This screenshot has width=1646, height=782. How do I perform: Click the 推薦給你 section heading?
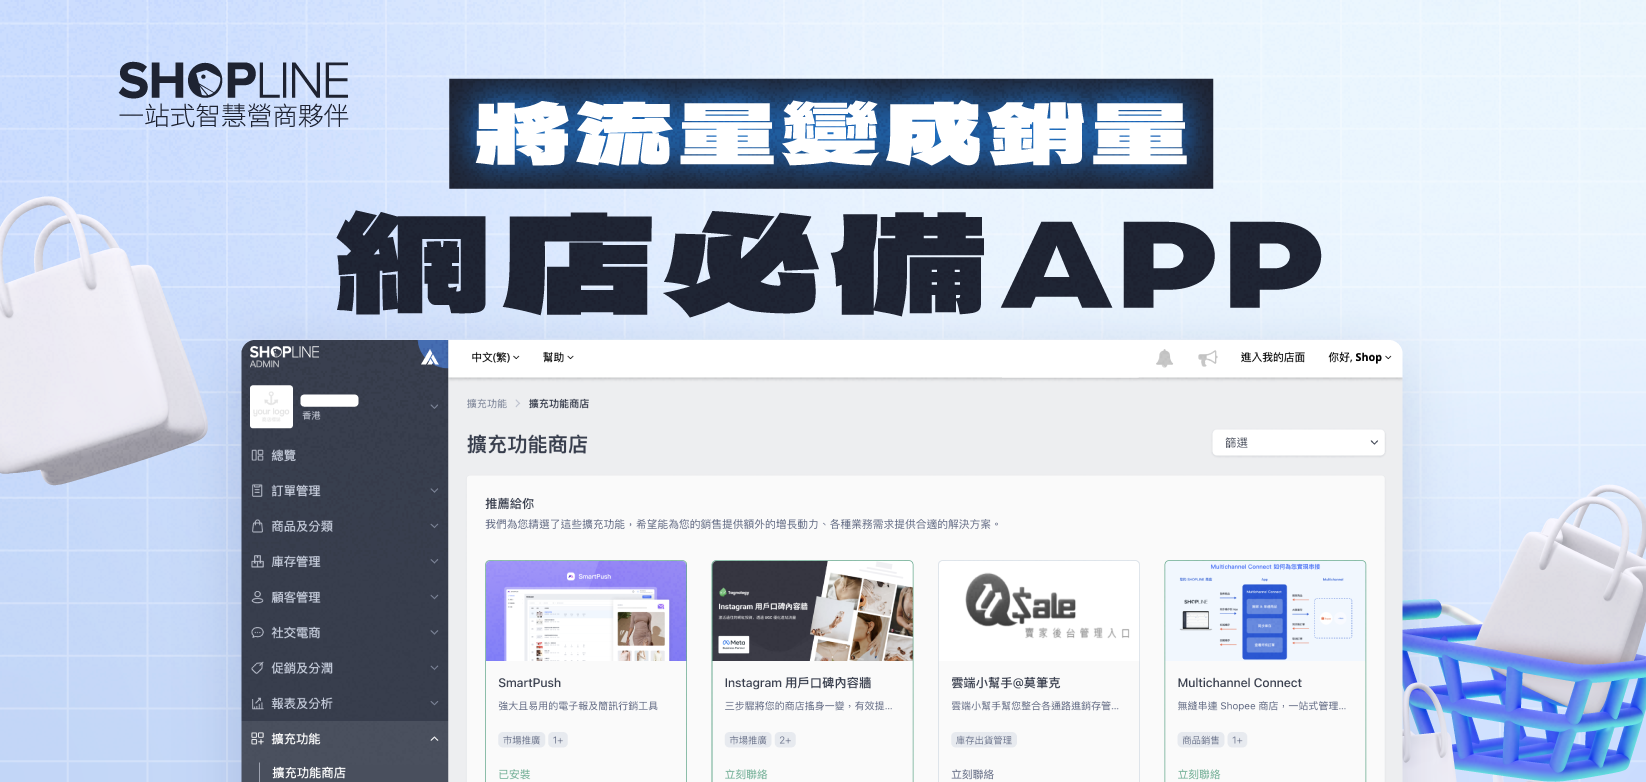click(x=509, y=503)
